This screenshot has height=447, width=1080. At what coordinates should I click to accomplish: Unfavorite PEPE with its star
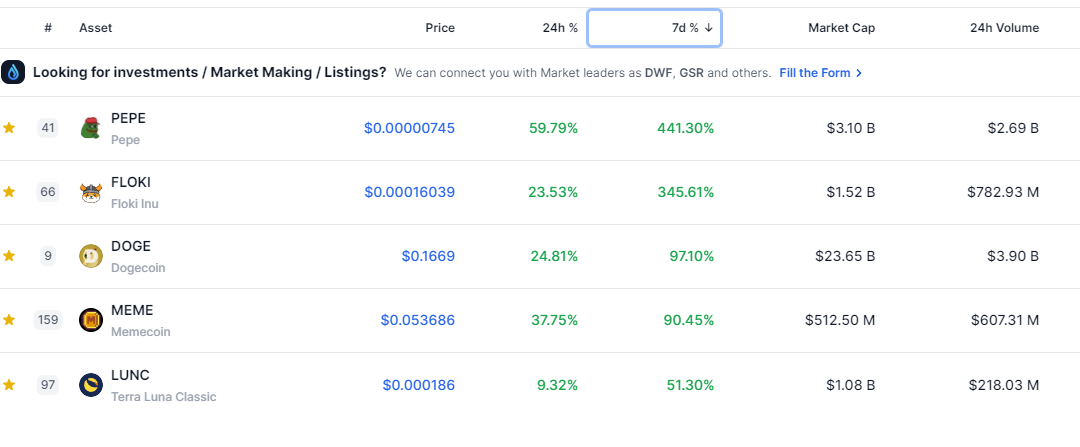coord(9,127)
